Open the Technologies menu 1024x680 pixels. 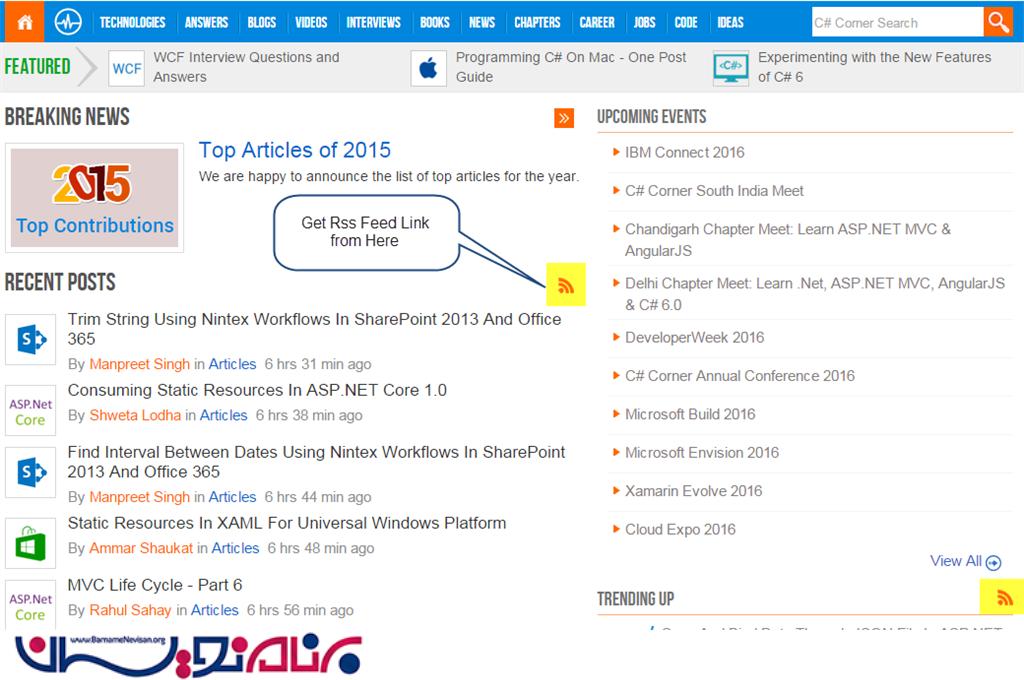132,22
